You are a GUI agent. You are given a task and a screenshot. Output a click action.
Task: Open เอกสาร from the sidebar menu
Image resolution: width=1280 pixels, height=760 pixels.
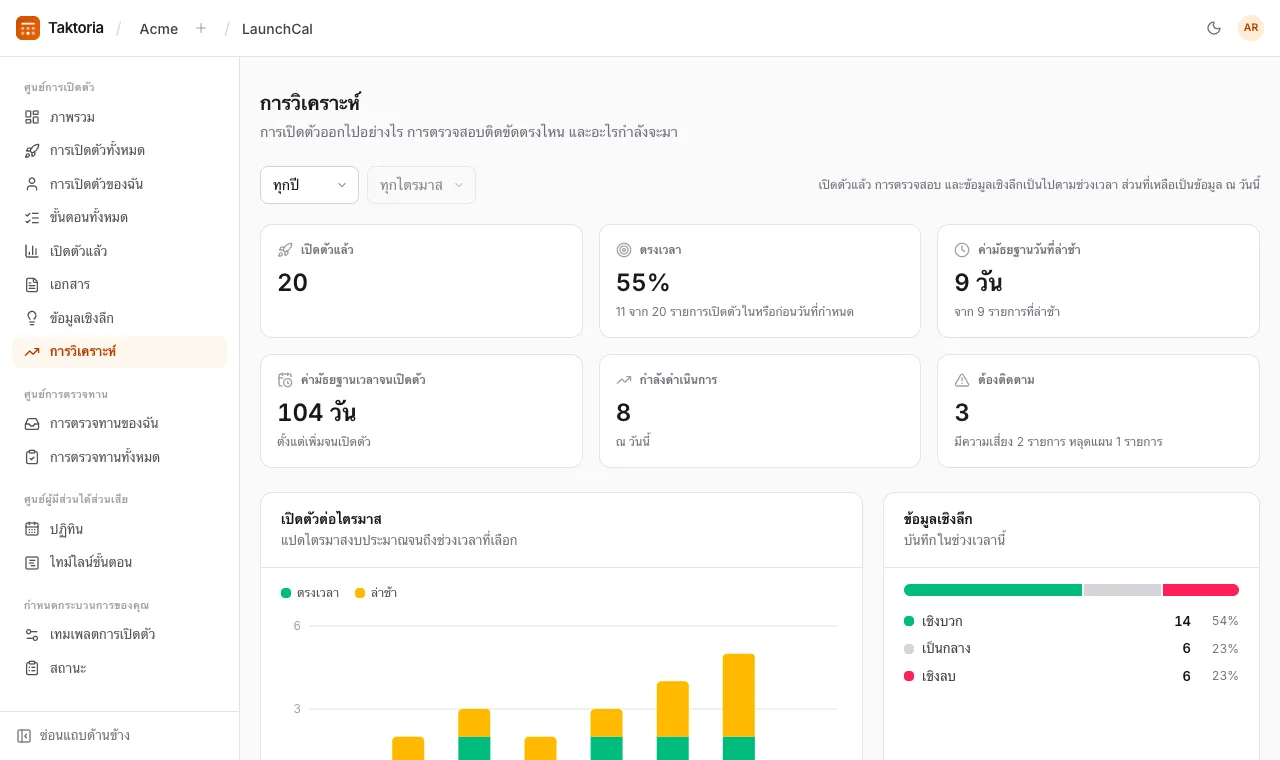119,285
